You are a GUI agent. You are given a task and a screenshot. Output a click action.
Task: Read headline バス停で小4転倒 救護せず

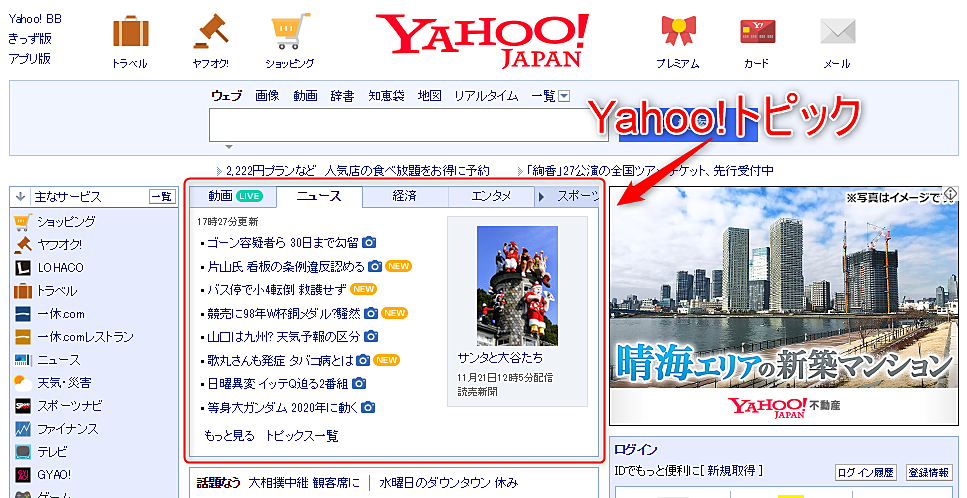tap(277, 290)
